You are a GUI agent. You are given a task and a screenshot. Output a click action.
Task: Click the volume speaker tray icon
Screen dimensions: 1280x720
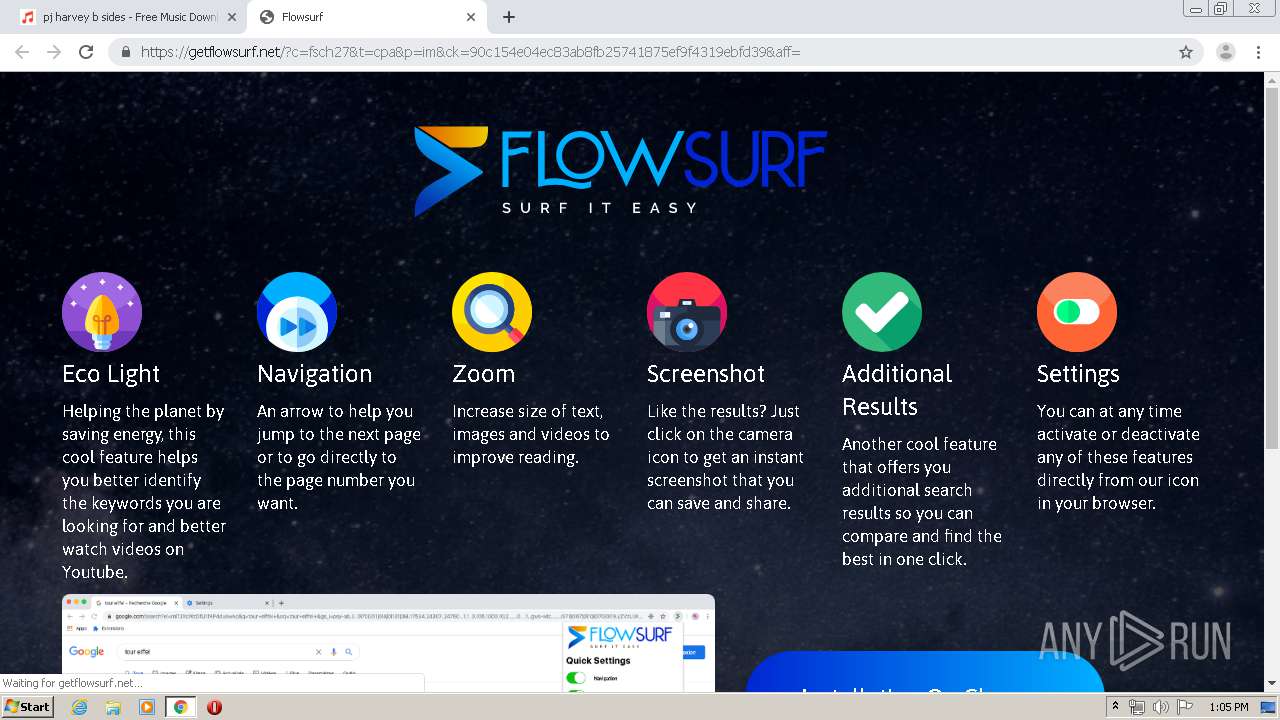point(1160,707)
